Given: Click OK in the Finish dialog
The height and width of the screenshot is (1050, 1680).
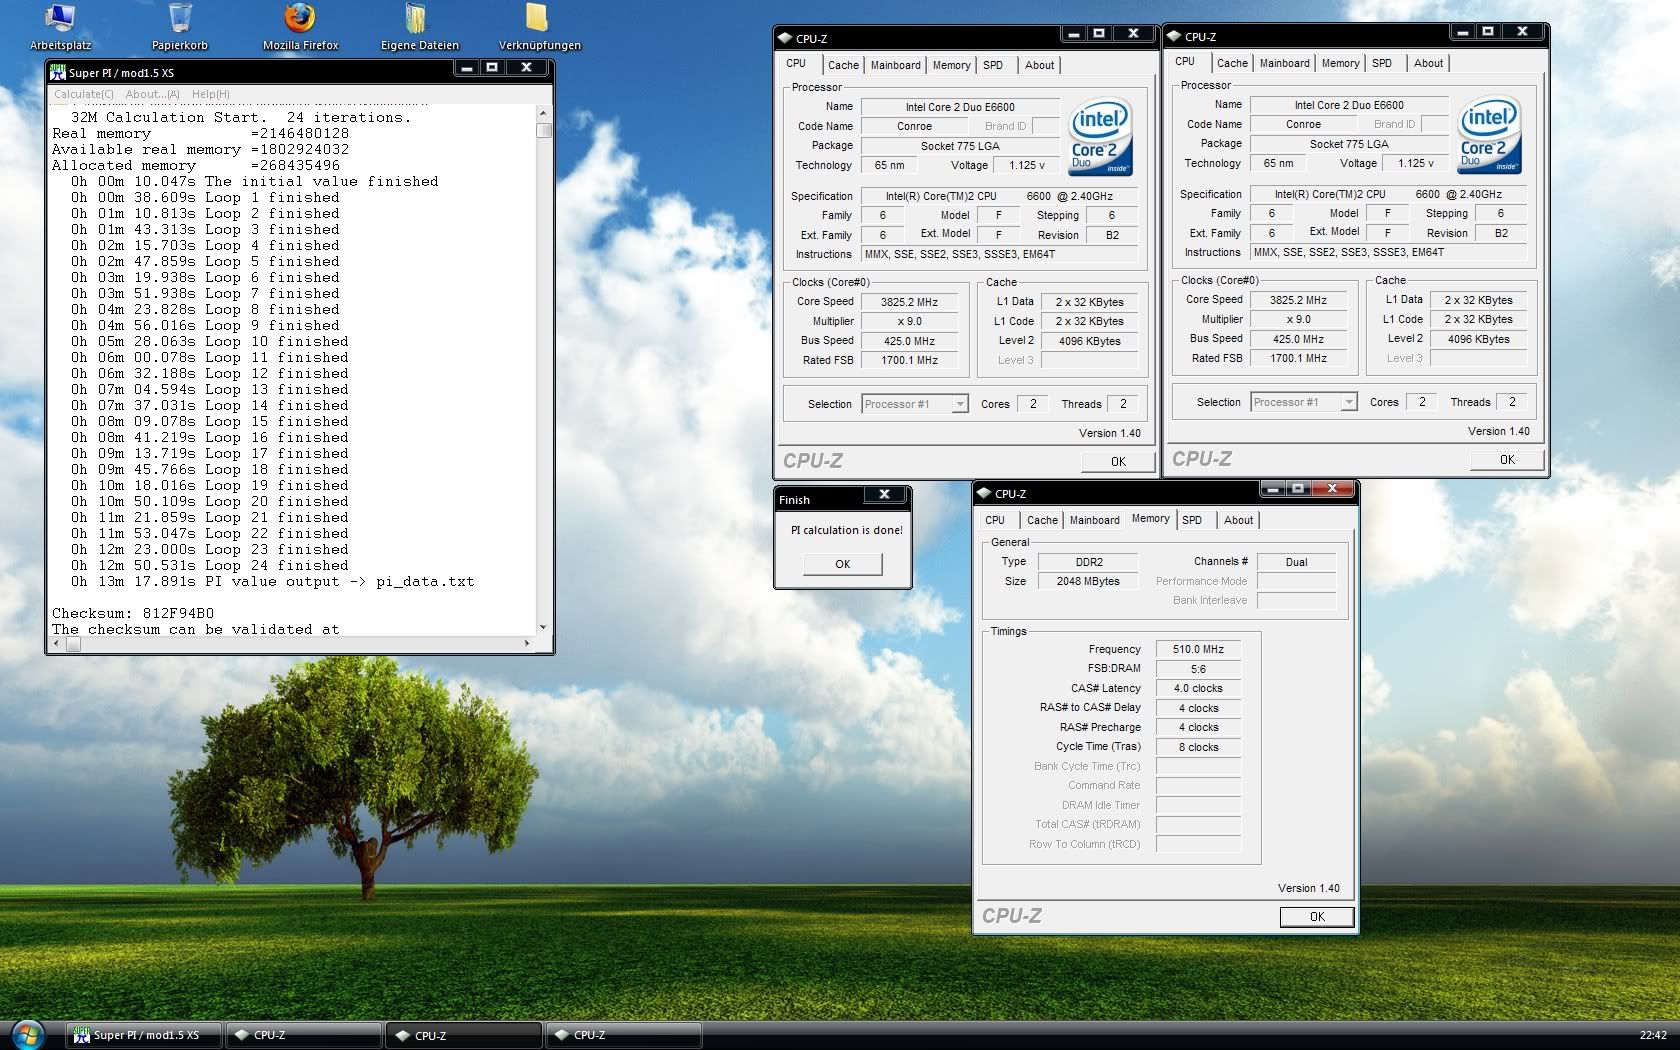Looking at the screenshot, I should coord(843,564).
